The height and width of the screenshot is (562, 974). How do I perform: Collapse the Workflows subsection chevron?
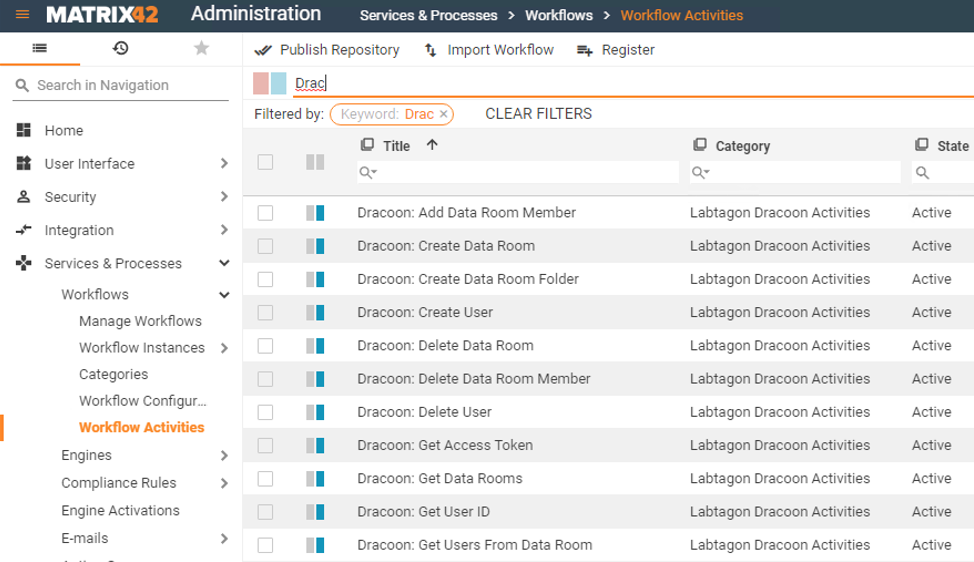click(x=224, y=295)
